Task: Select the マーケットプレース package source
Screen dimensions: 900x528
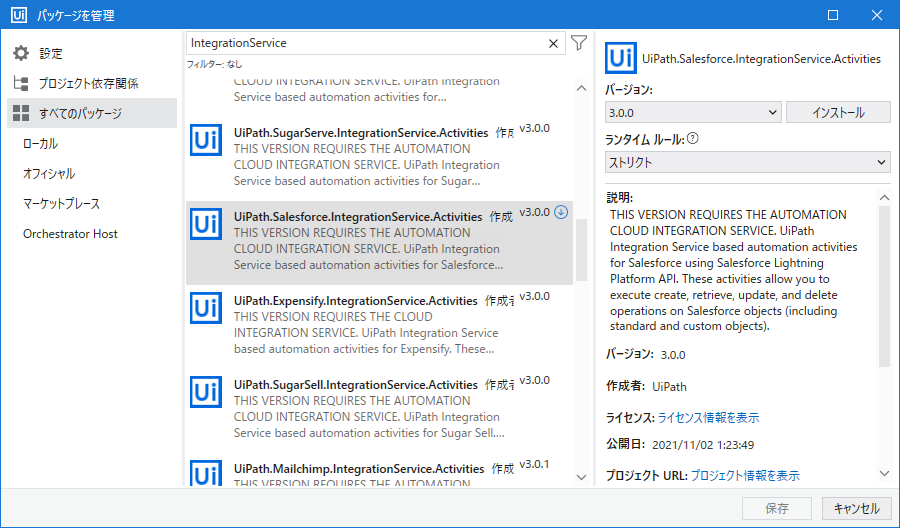Action: [x=61, y=204]
